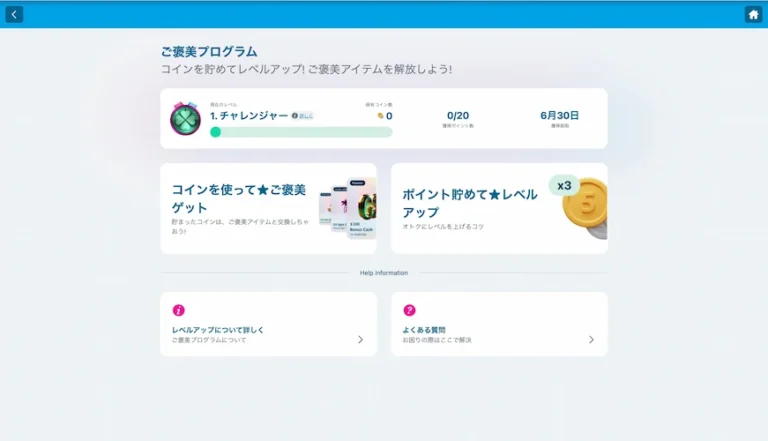Expand the レベルアップについて詳しく chevron arrow
Screen dimensions: 768x441
click(x=360, y=340)
